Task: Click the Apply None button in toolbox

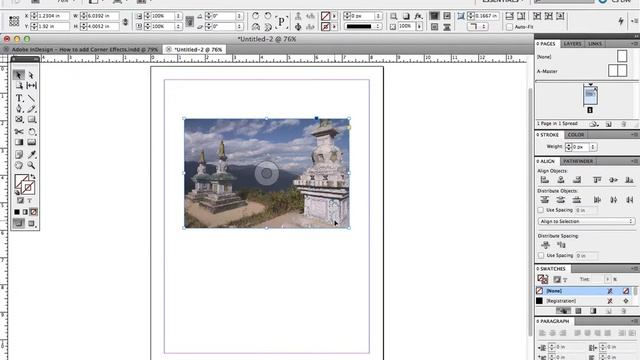Action: 34,212
